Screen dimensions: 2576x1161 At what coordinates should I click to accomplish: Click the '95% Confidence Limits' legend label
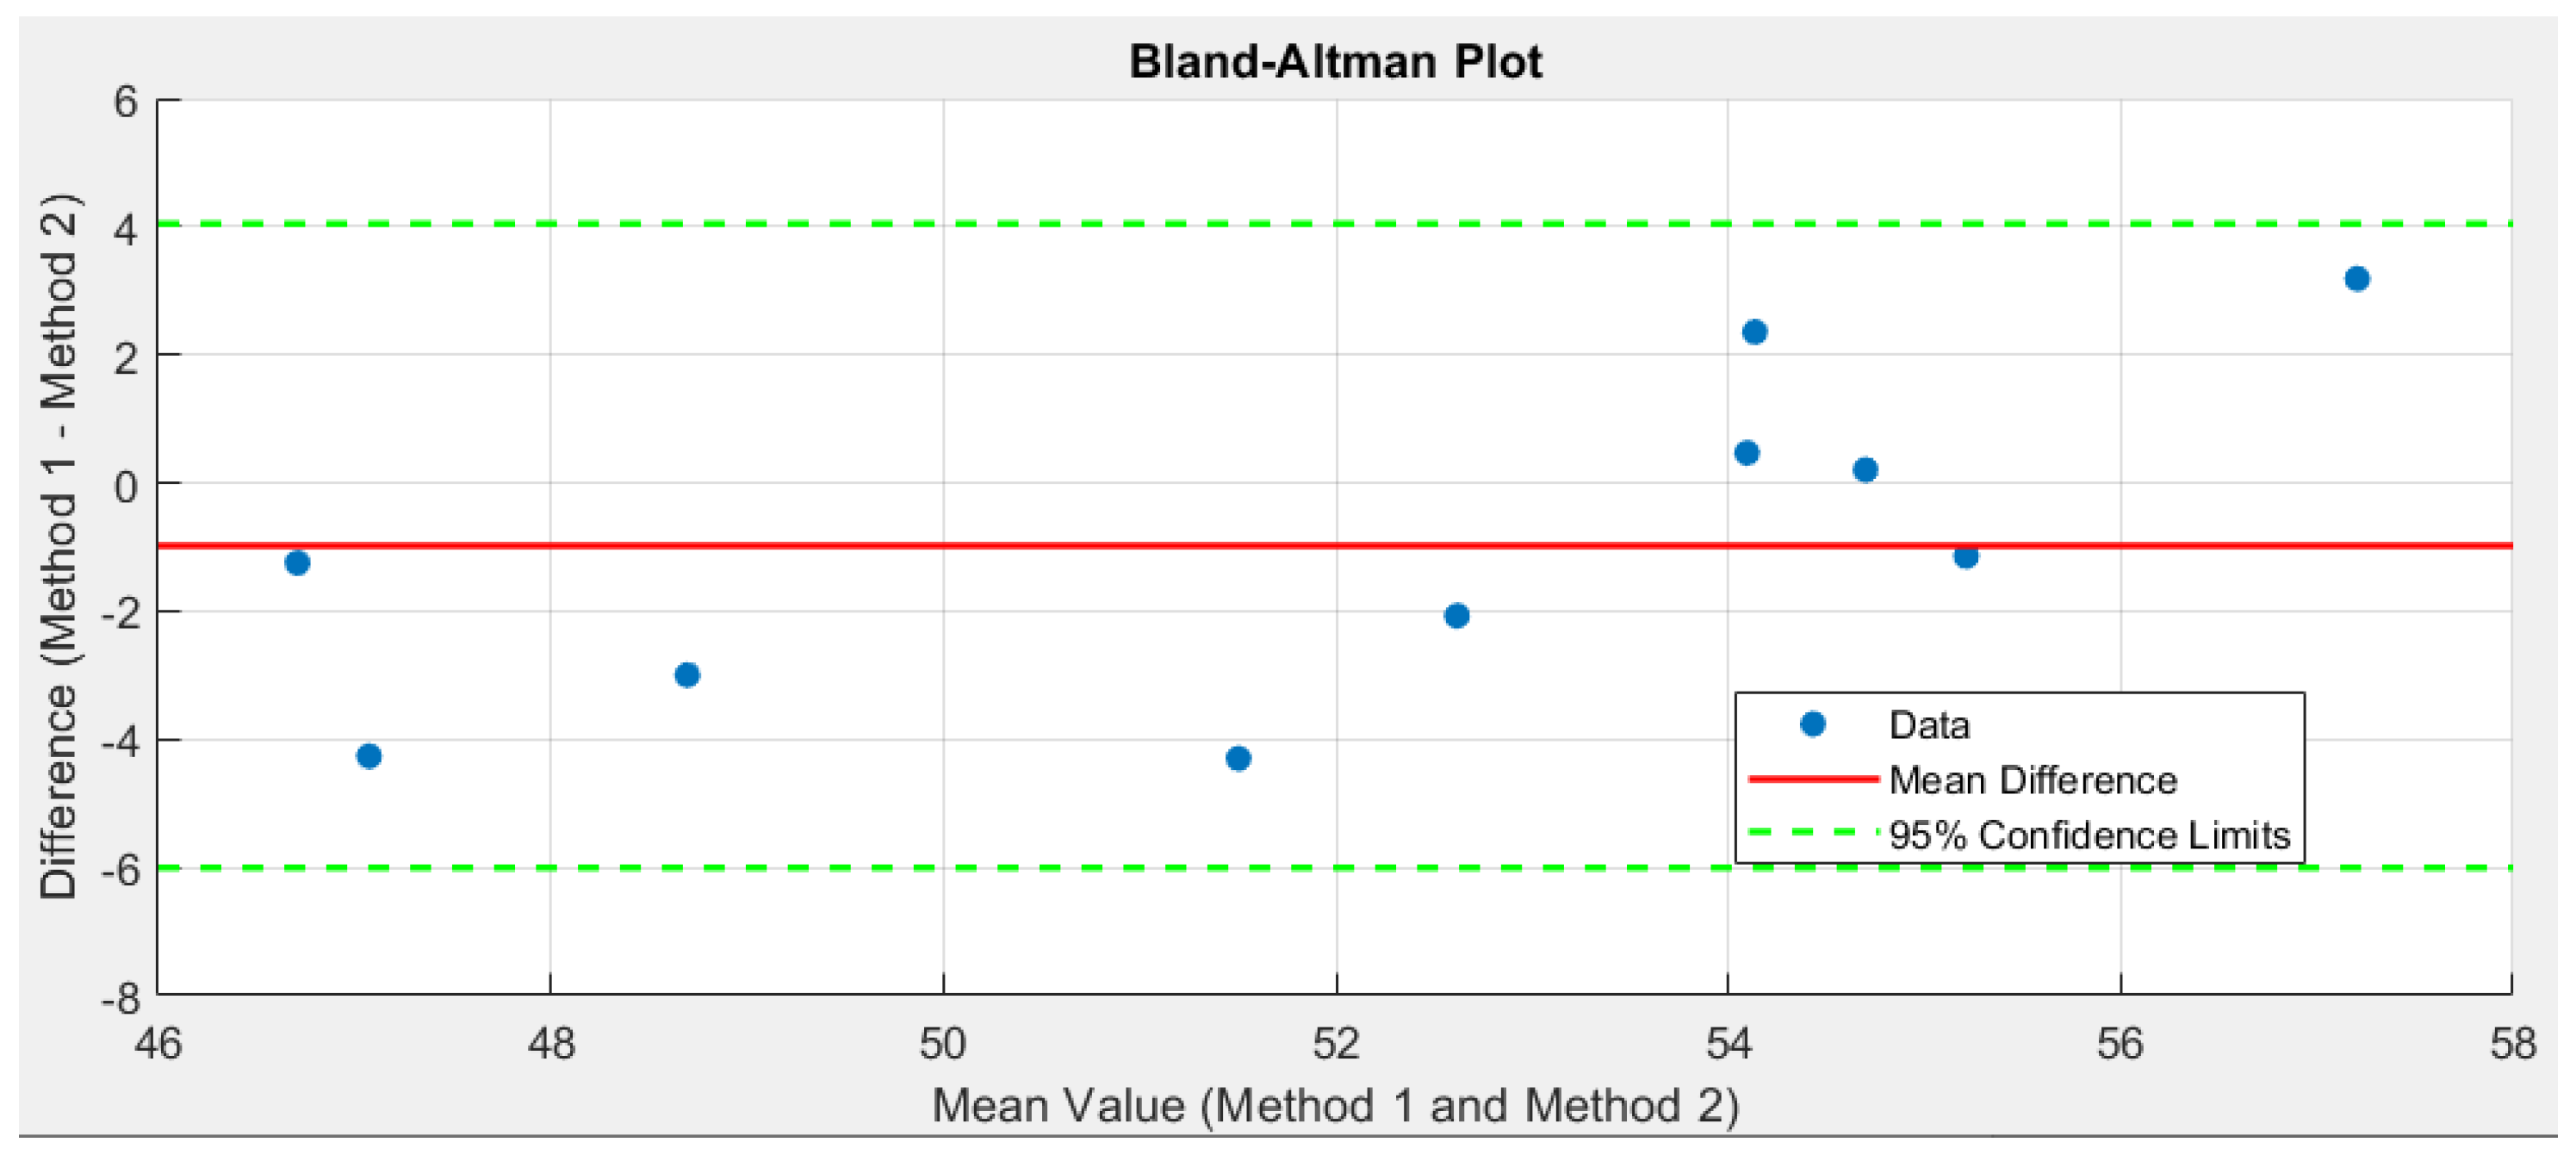(x=2089, y=835)
